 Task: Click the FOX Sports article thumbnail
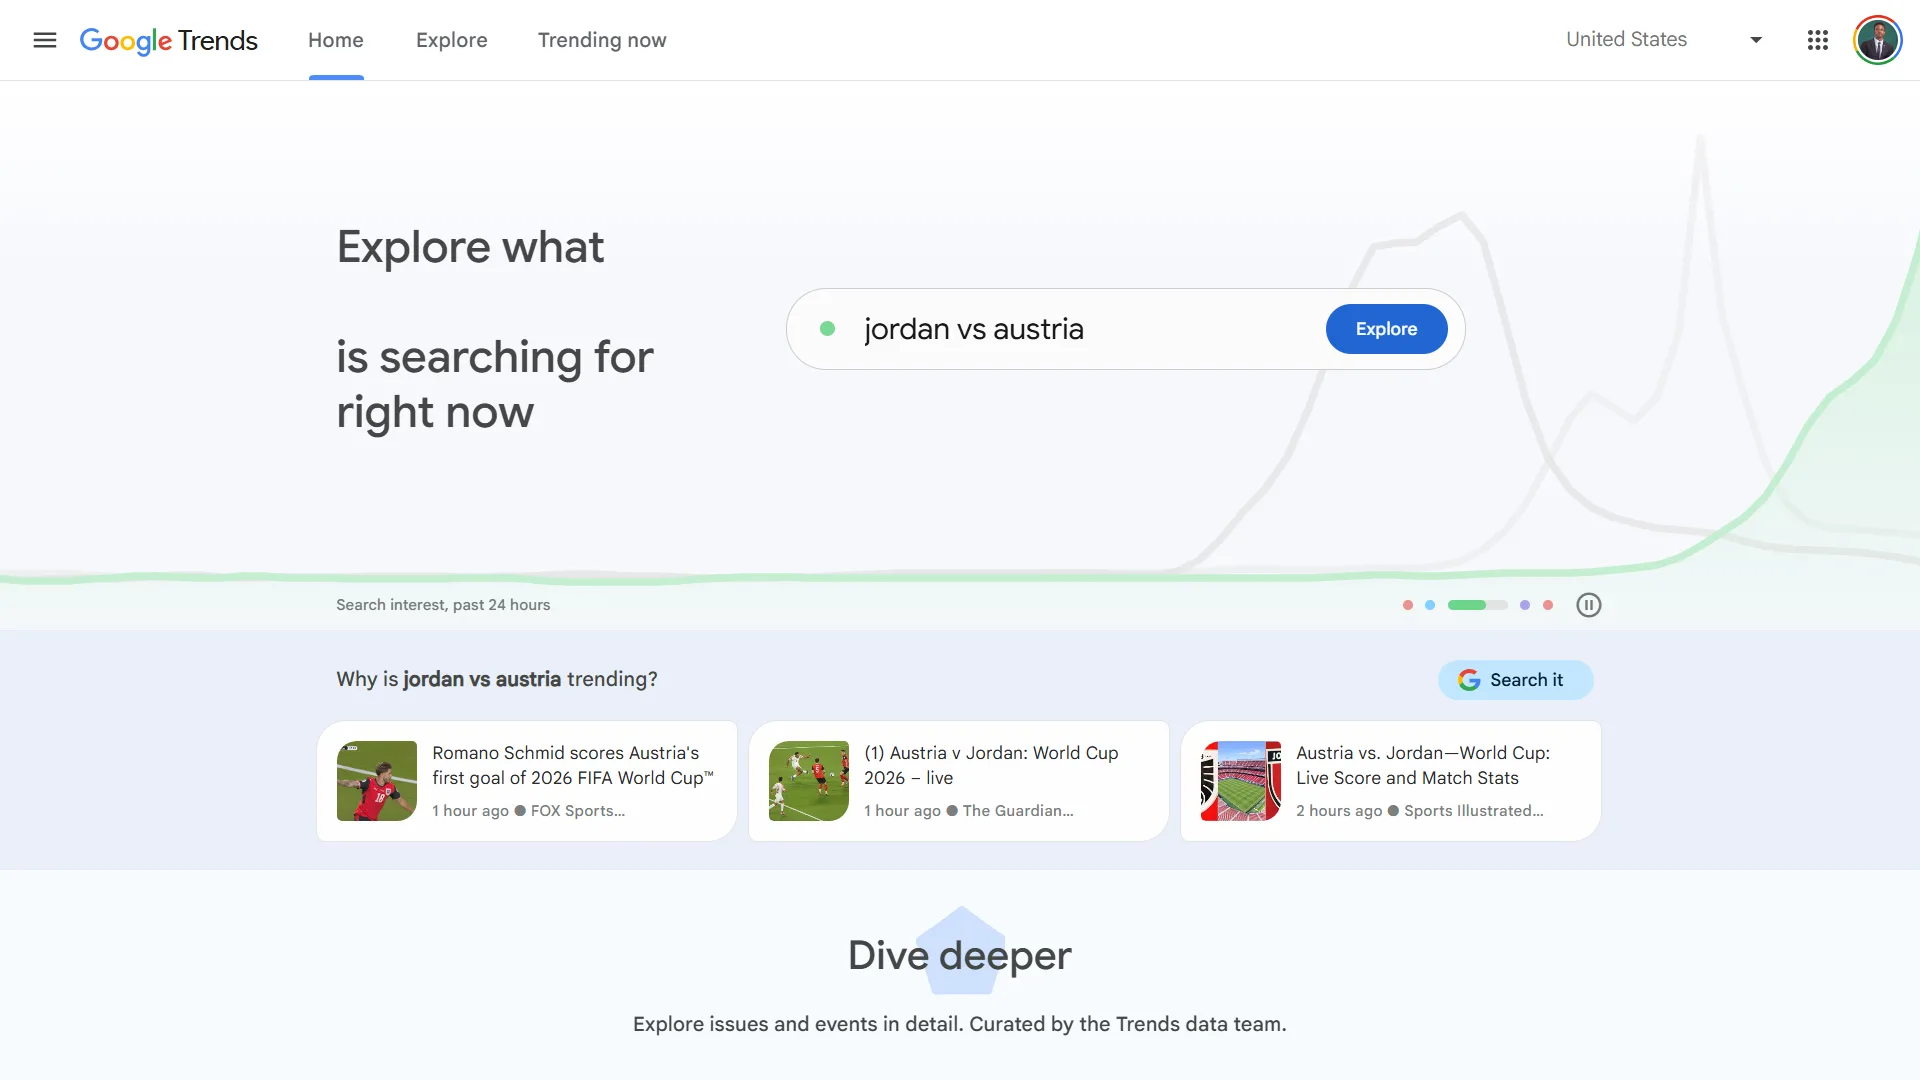[377, 781]
